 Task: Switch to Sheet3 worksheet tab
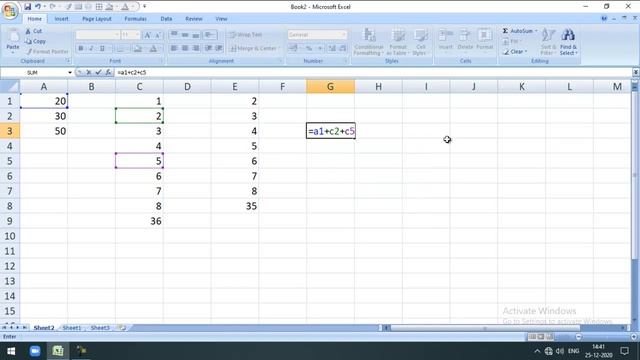tap(100, 328)
